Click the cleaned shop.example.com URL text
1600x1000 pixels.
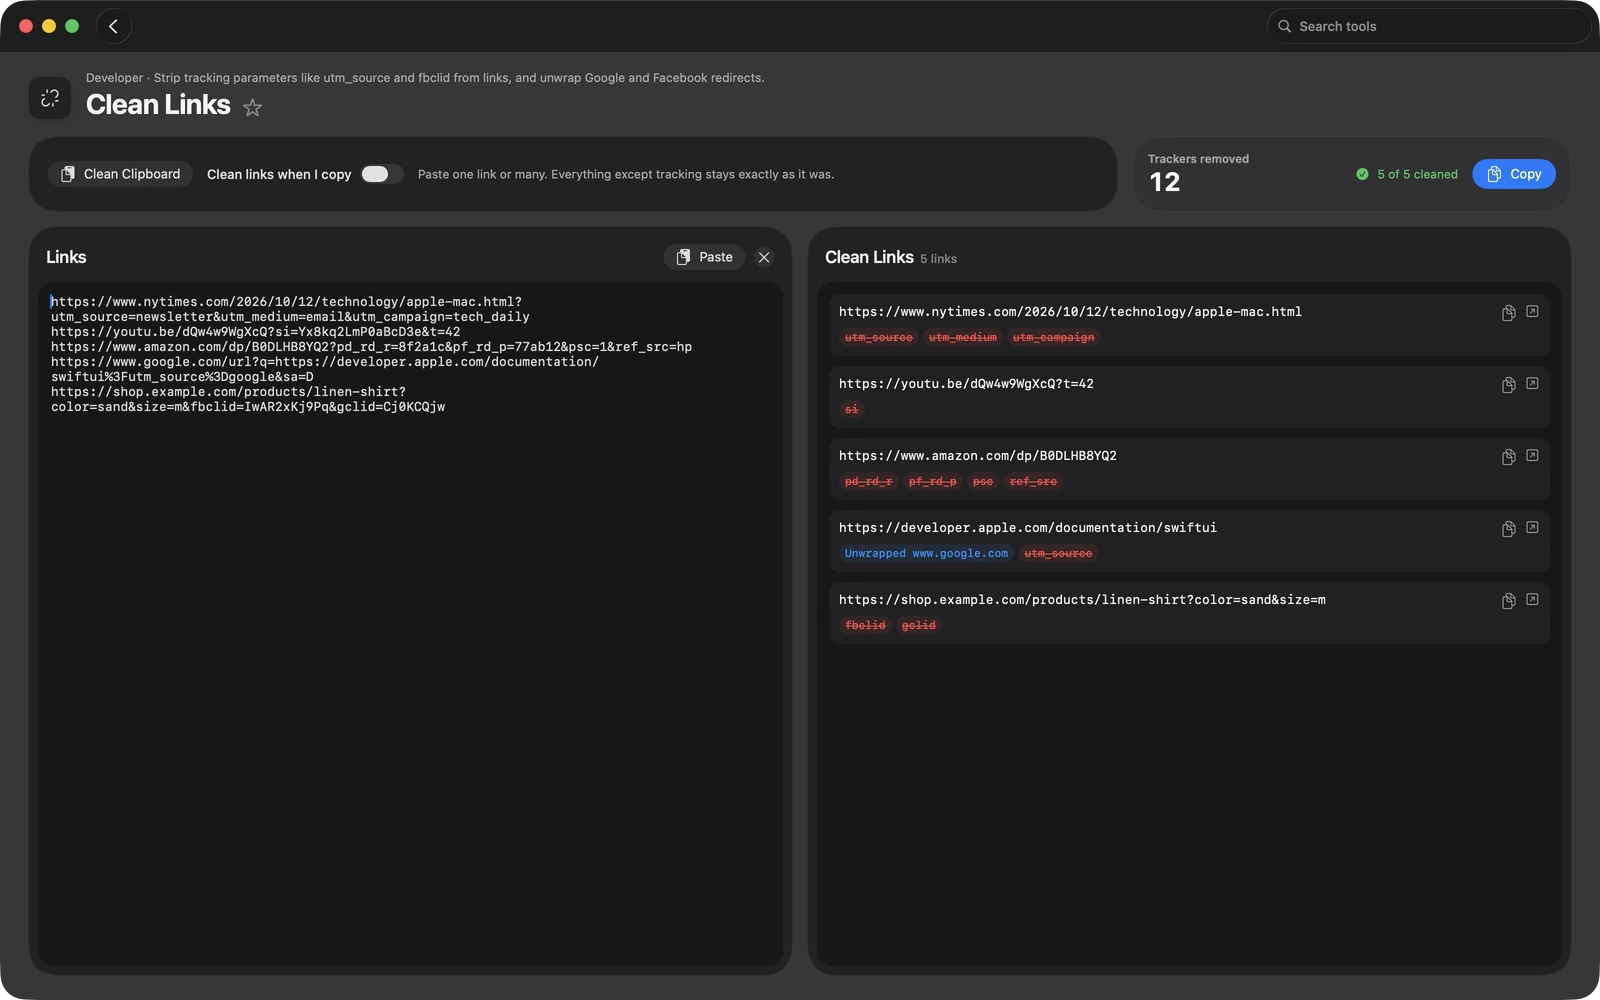(x=1082, y=600)
